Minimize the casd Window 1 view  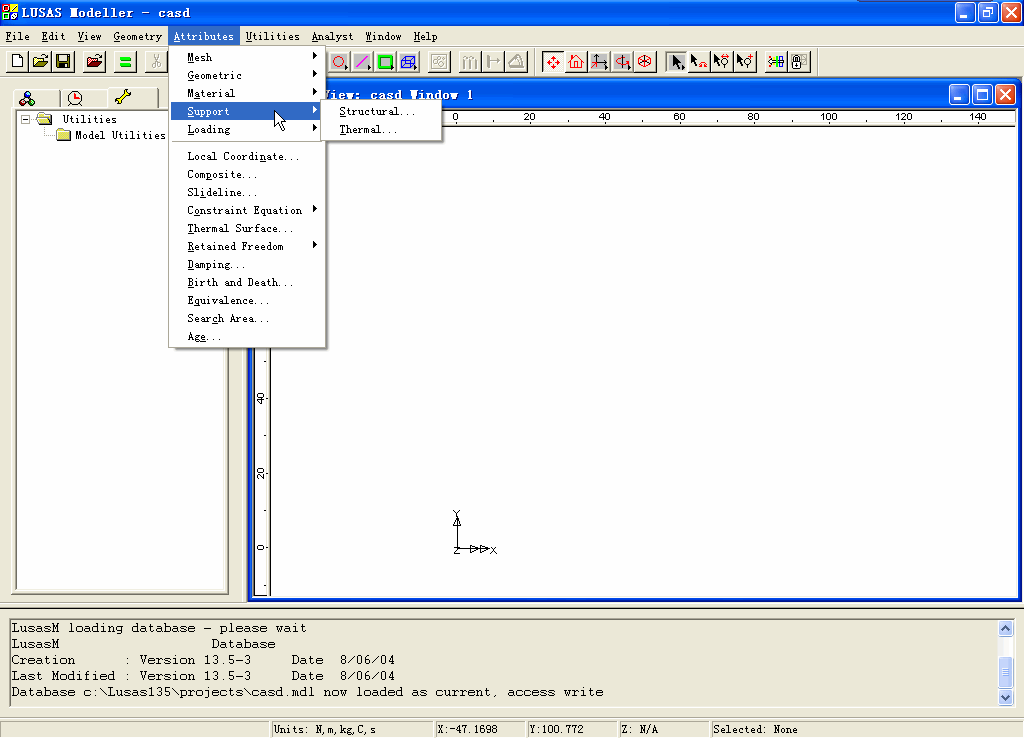(x=959, y=95)
